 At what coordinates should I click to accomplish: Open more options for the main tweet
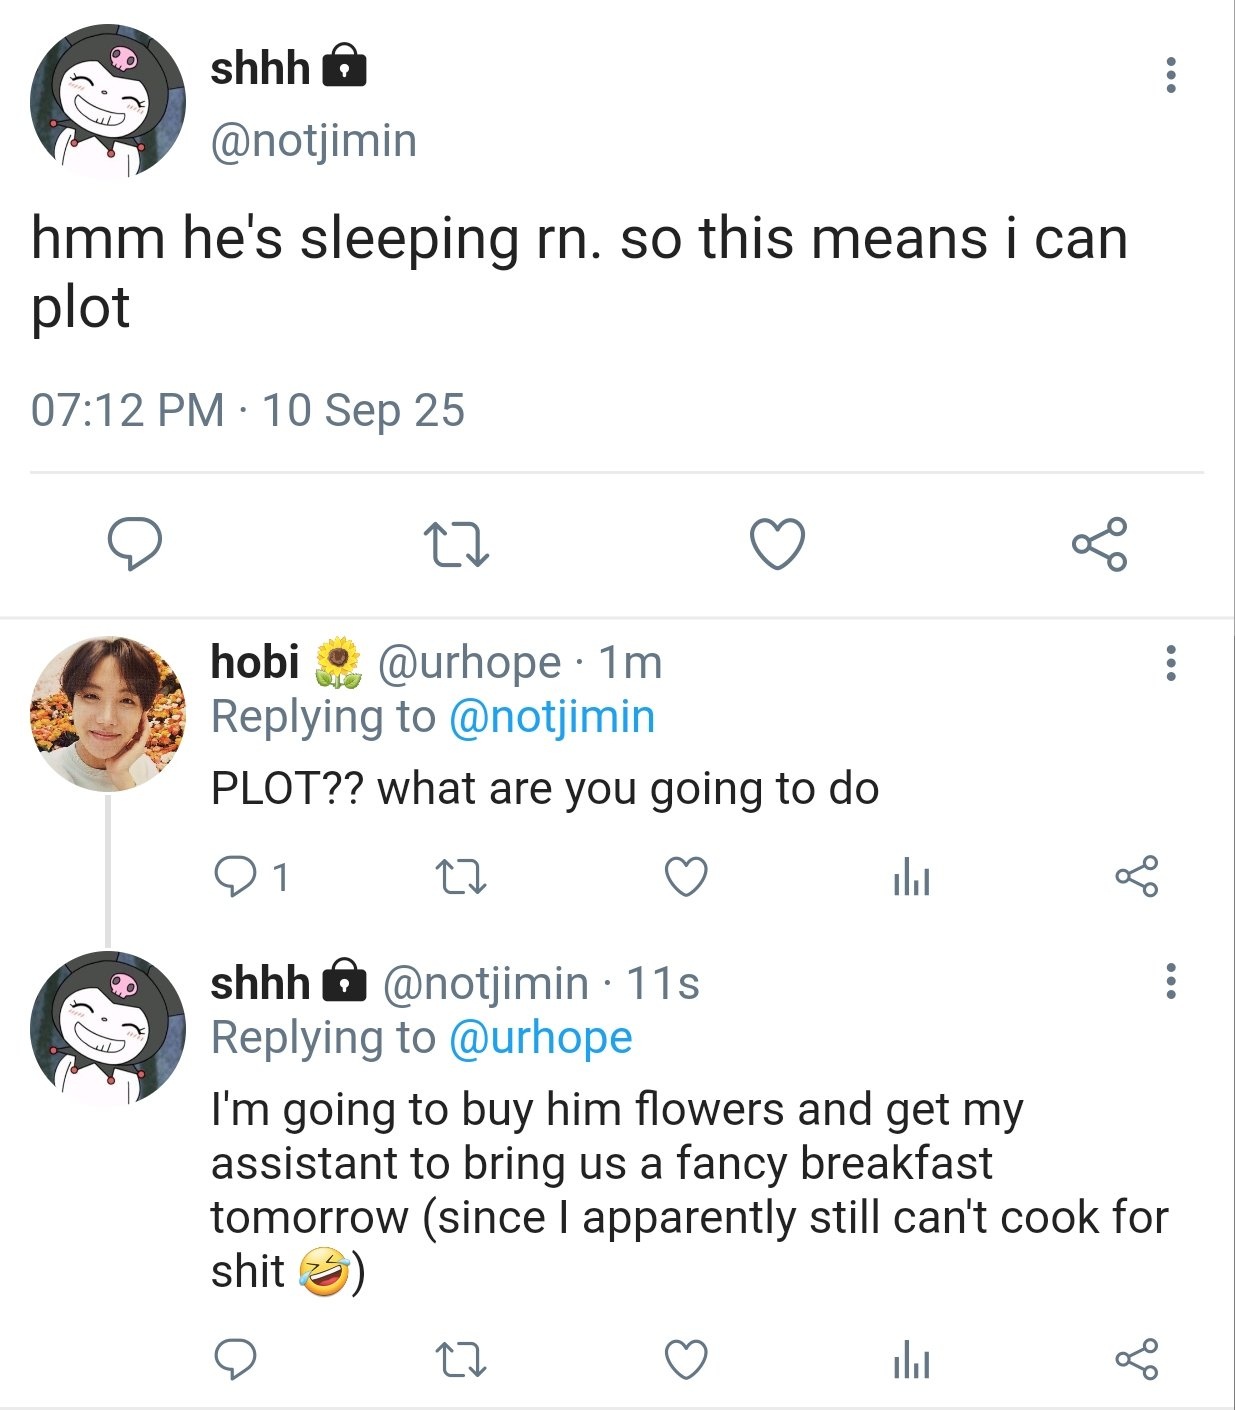click(x=1170, y=75)
